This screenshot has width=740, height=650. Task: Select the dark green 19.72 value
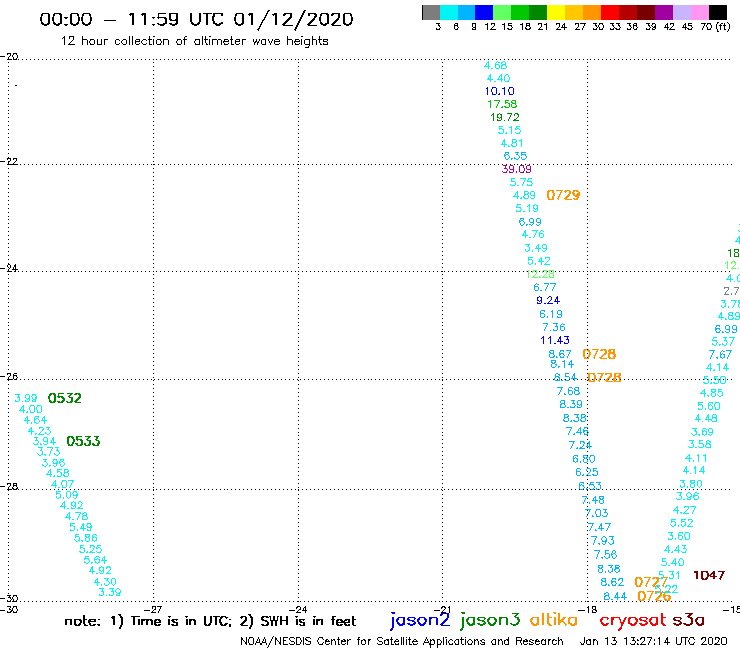click(x=505, y=117)
